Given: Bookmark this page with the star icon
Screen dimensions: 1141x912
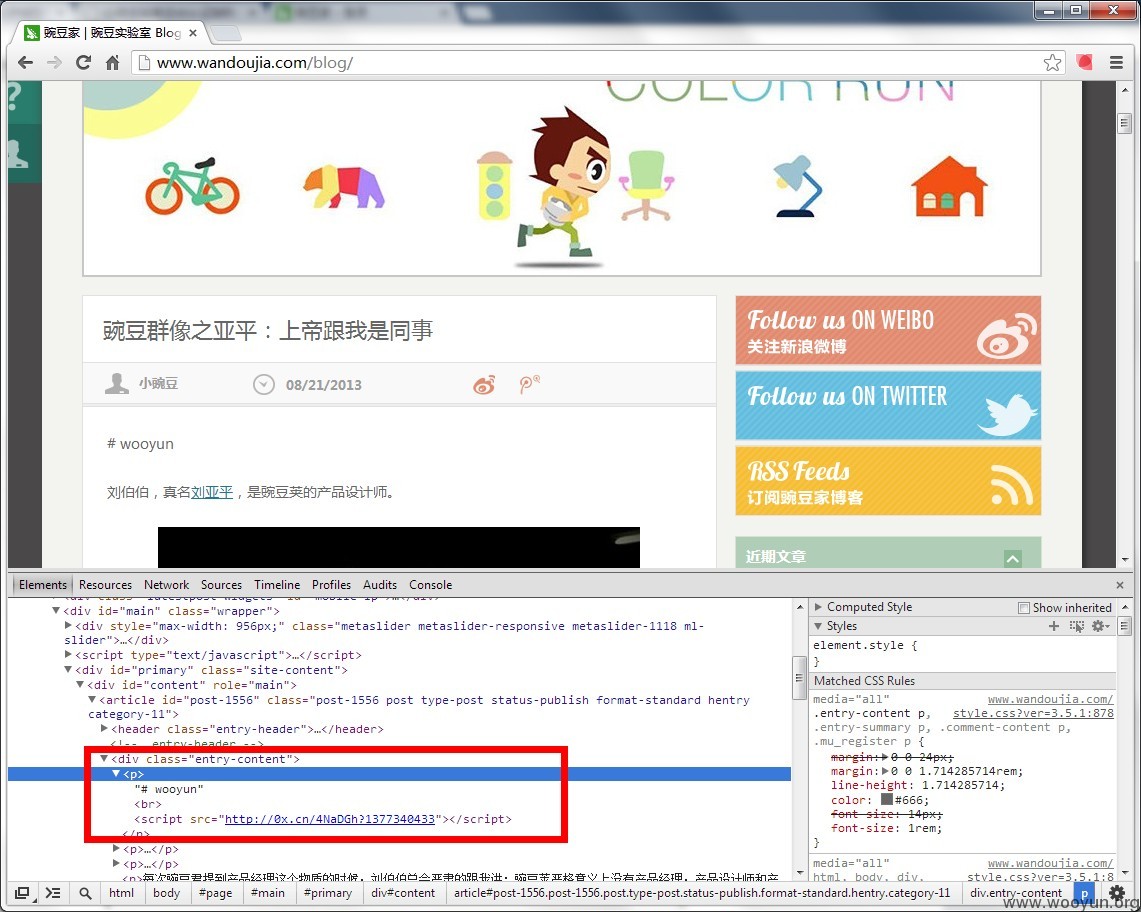Looking at the screenshot, I should tap(1052, 63).
